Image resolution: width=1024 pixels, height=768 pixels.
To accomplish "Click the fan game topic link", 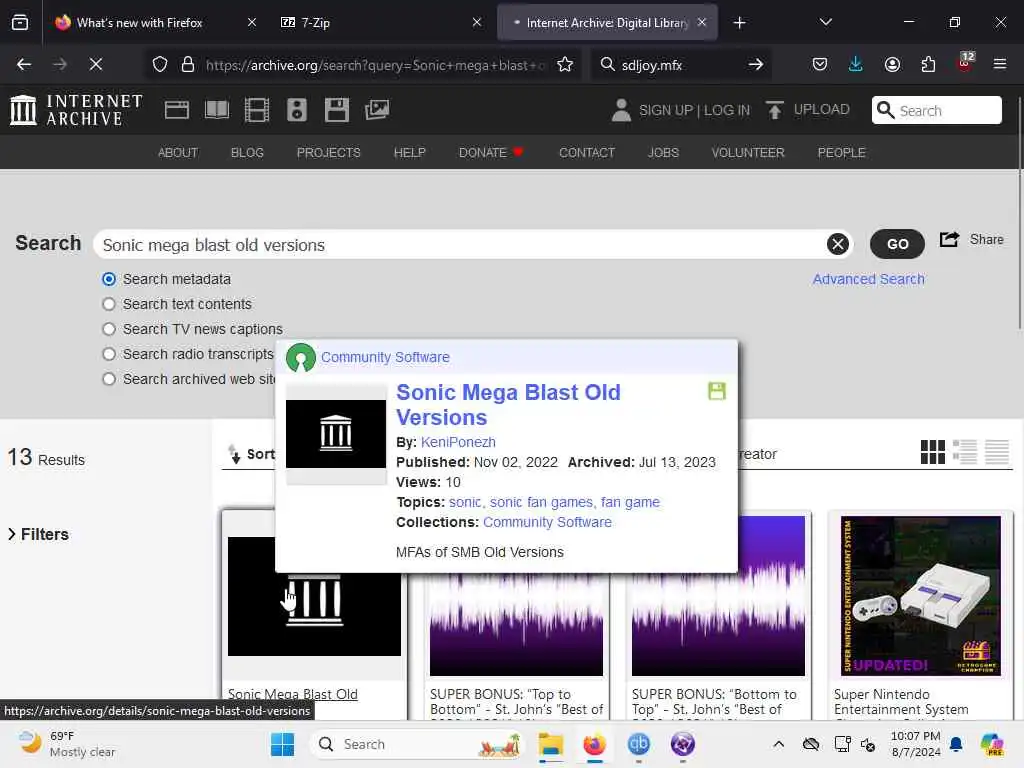I will coord(630,502).
